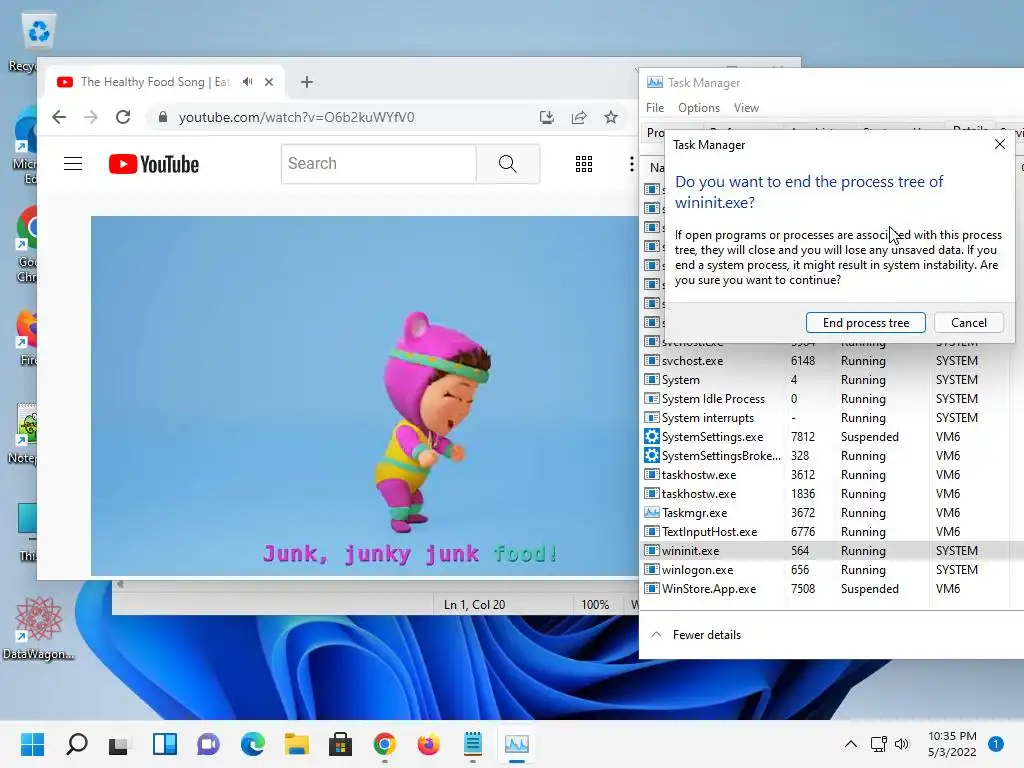Image resolution: width=1024 pixels, height=768 pixels.
Task: Open Task View on taskbar
Action: click(x=118, y=744)
